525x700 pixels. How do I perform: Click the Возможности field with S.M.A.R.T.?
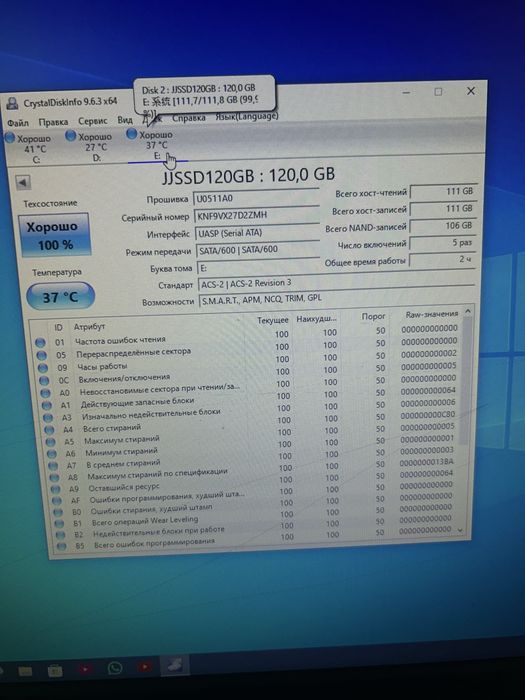pyautogui.click(x=337, y=299)
